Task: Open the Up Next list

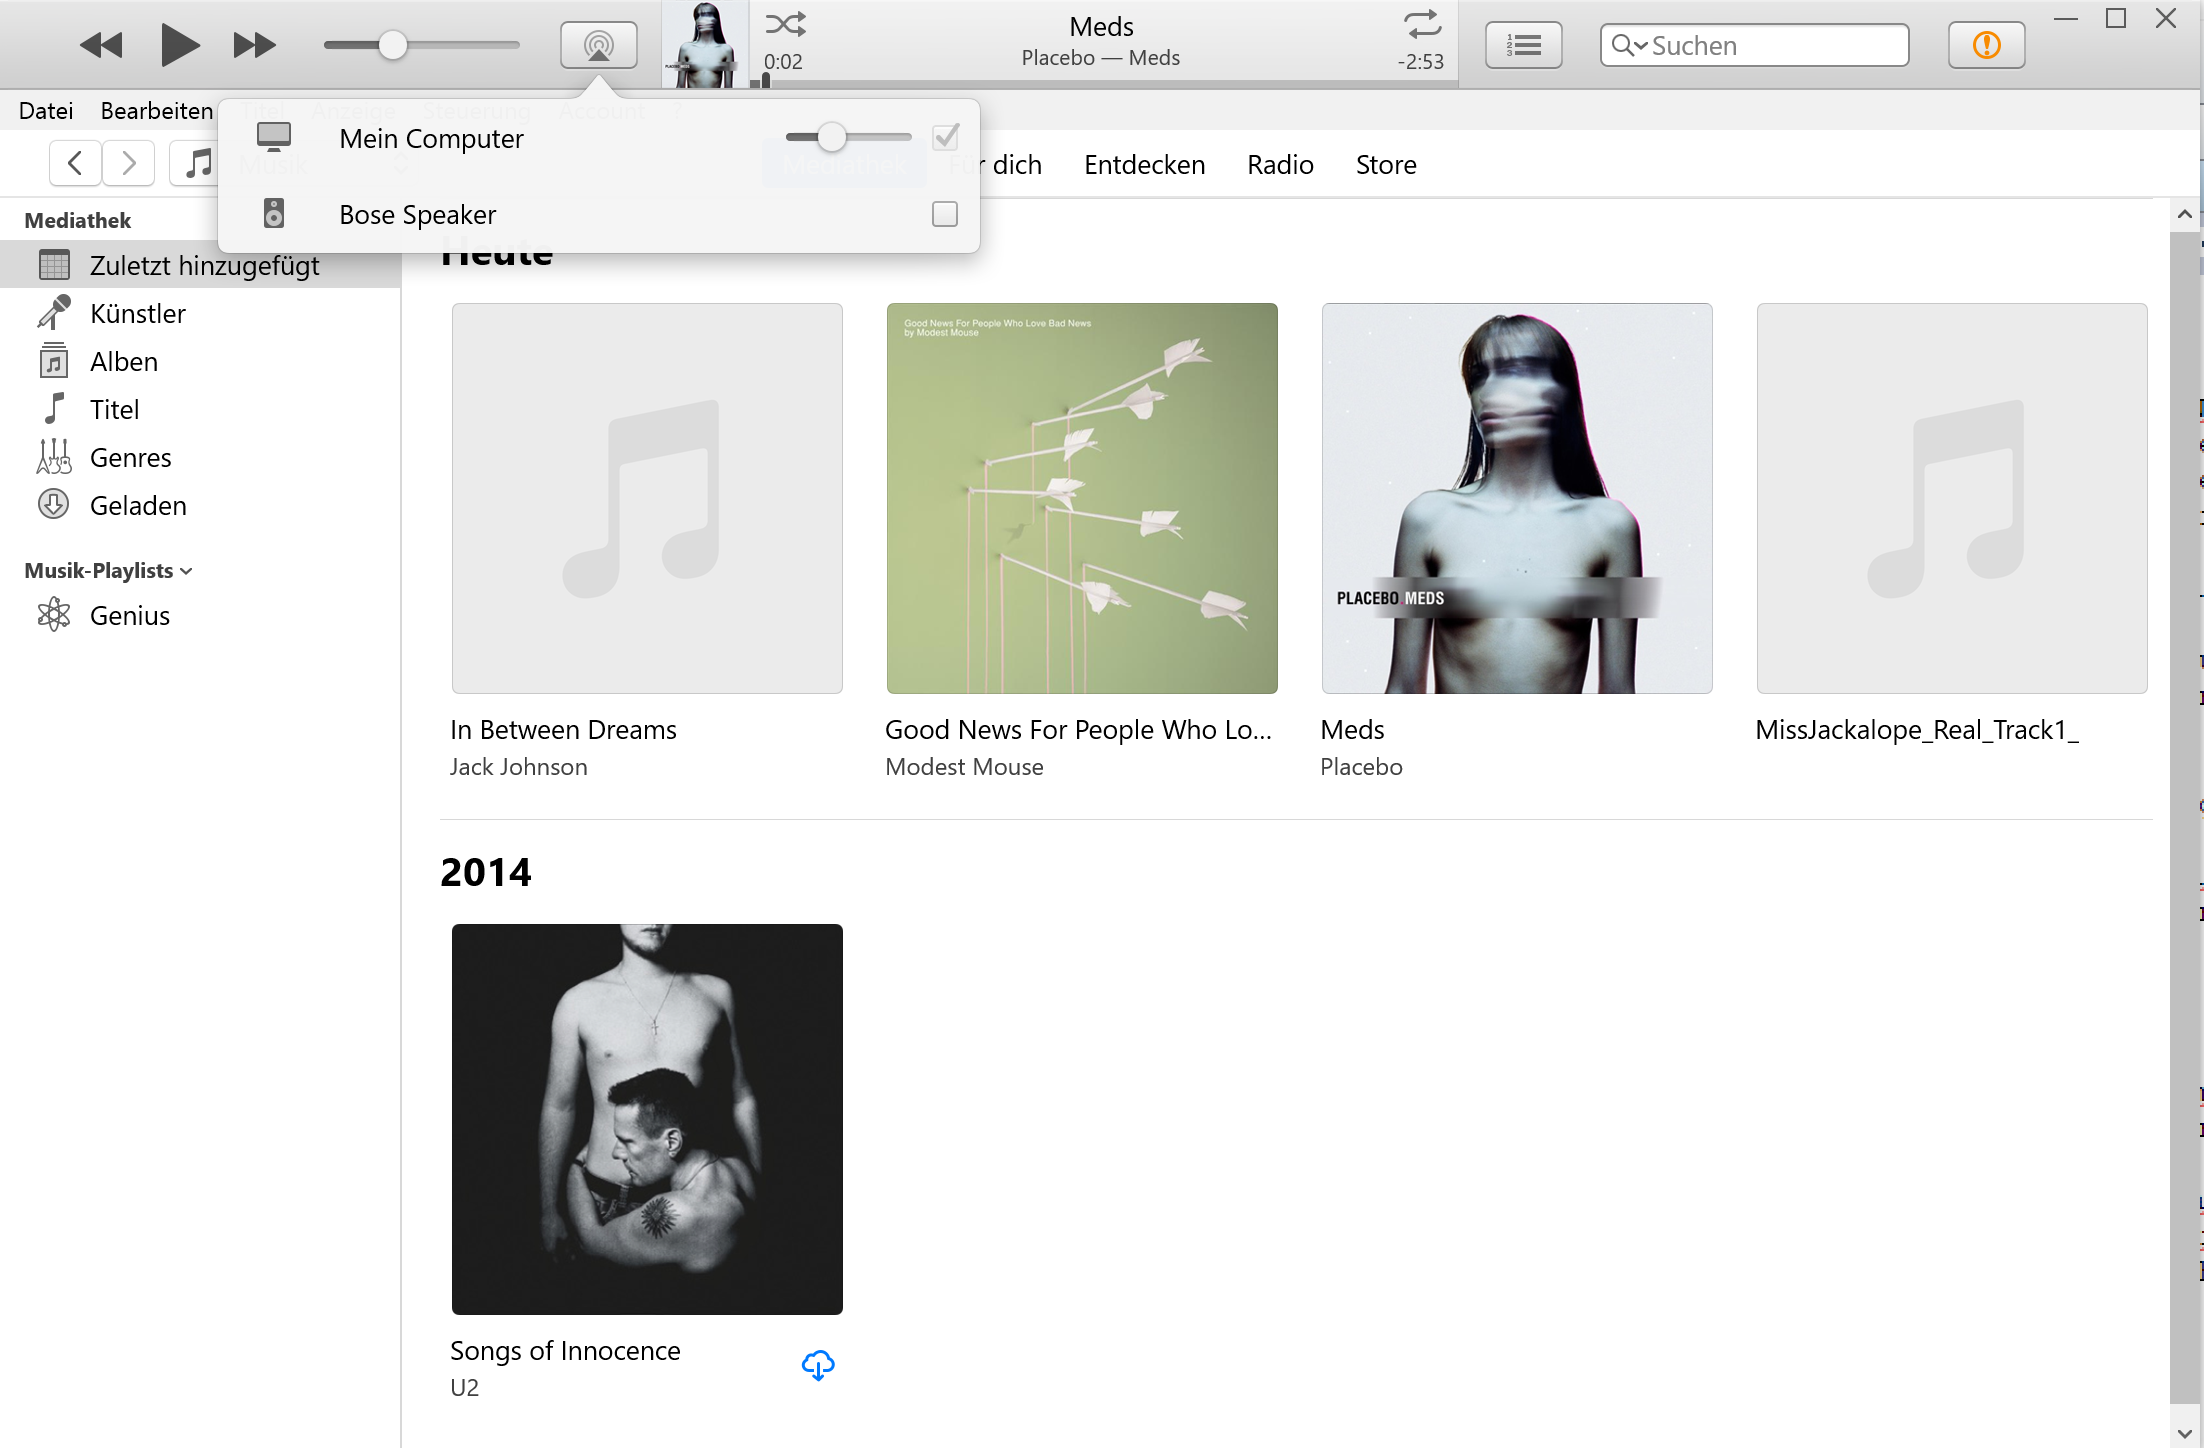Action: 1523,45
